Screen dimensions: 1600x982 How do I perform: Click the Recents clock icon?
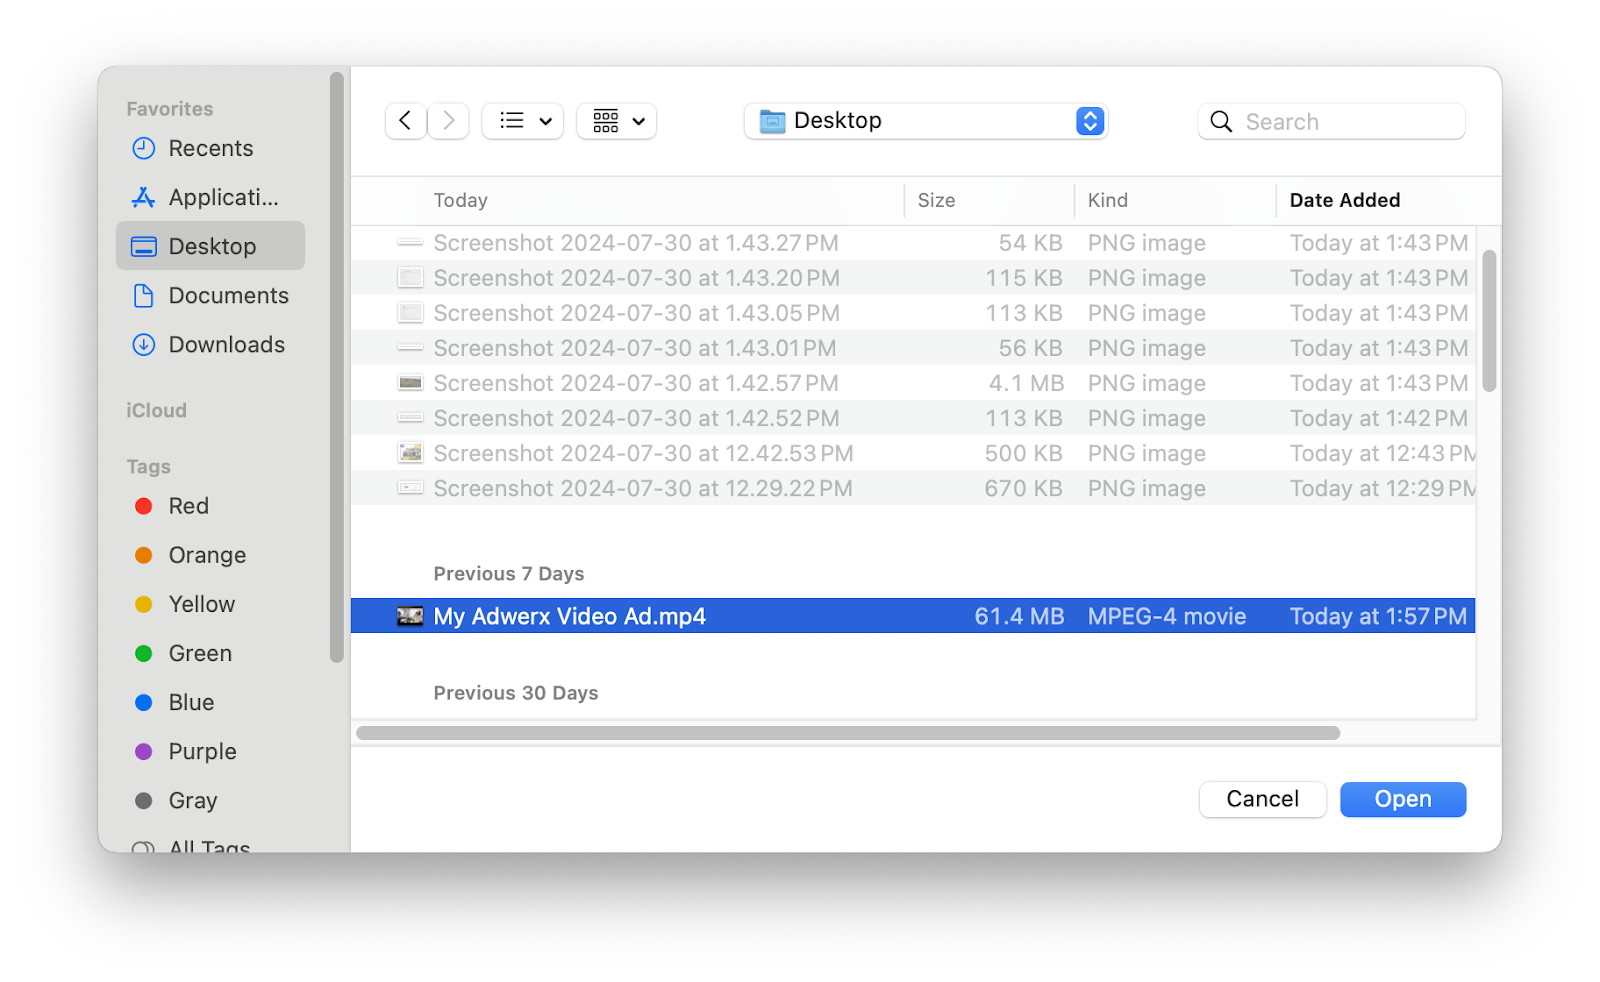click(144, 148)
